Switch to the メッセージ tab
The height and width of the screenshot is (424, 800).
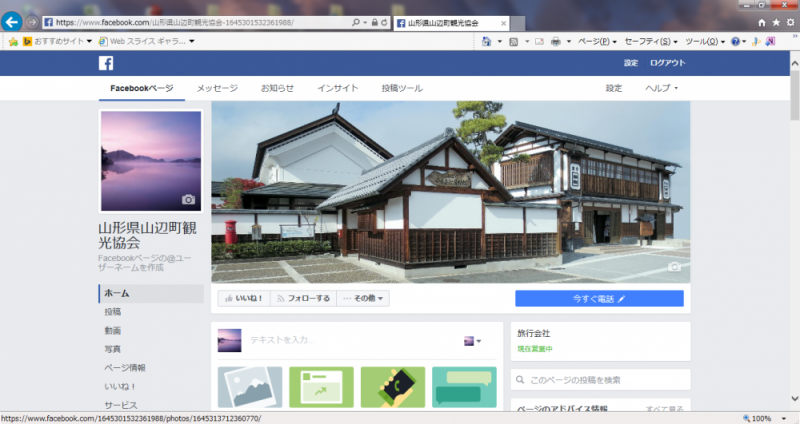217,88
